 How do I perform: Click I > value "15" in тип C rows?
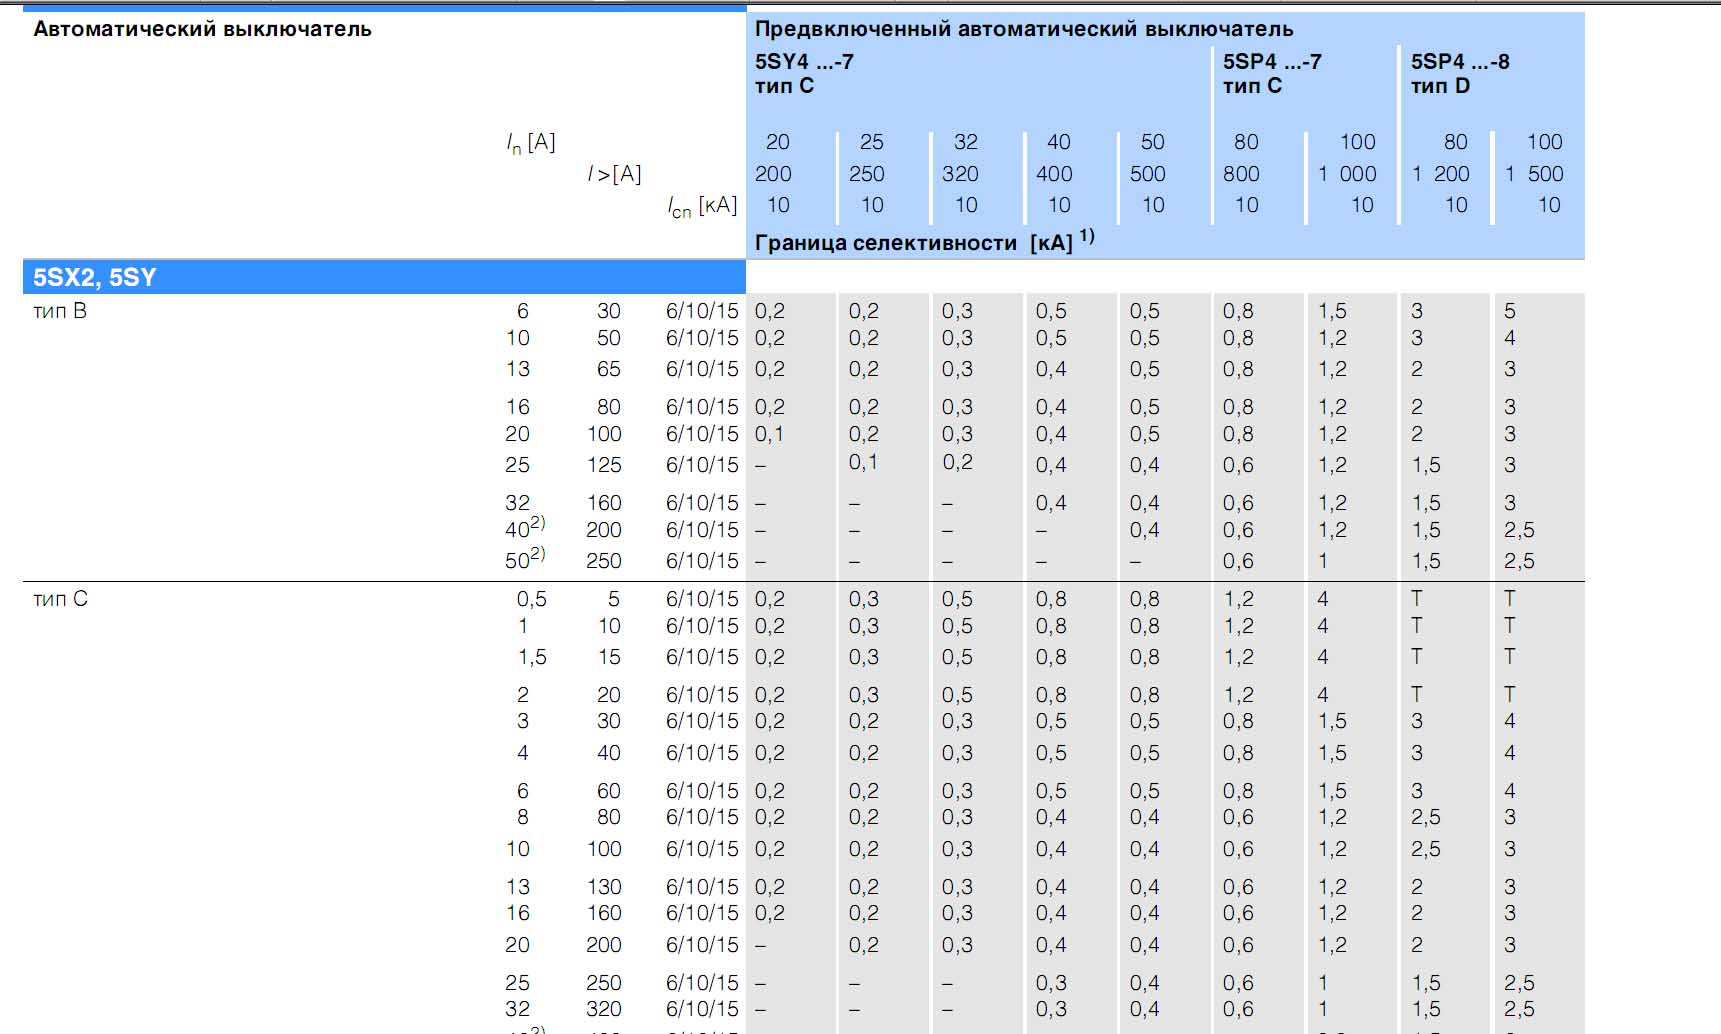[609, 657]
